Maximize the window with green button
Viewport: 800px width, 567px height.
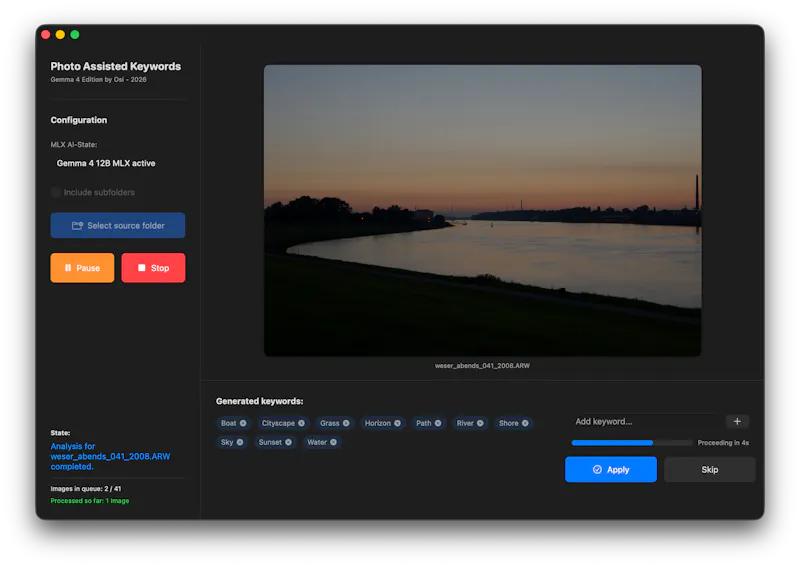pyautogui.click(x=75, y=34)
